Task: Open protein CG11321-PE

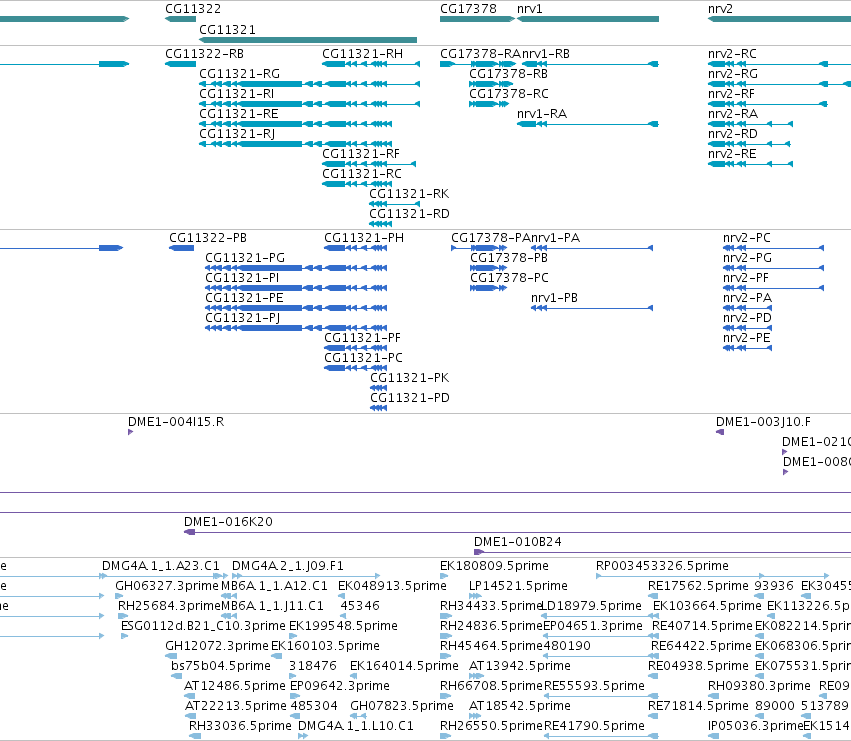Action: click(x=296, y=308)
